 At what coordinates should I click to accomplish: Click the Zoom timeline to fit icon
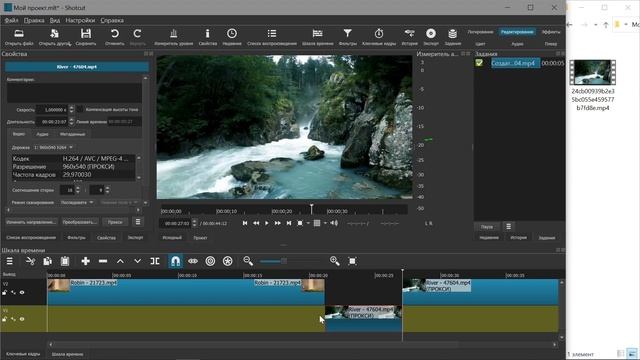352,261
